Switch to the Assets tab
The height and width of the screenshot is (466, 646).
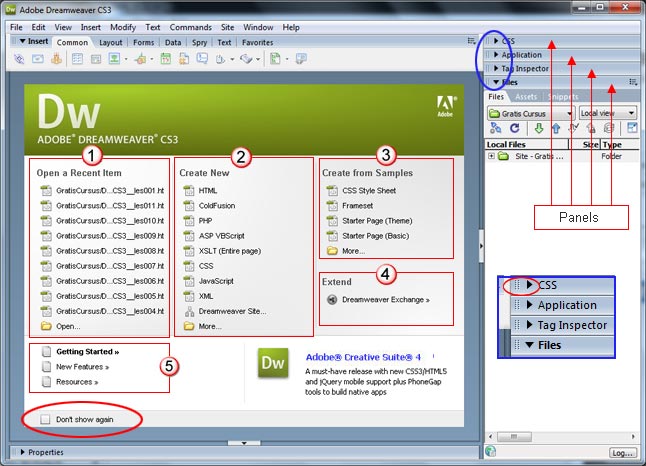click(x=526, y=97)
